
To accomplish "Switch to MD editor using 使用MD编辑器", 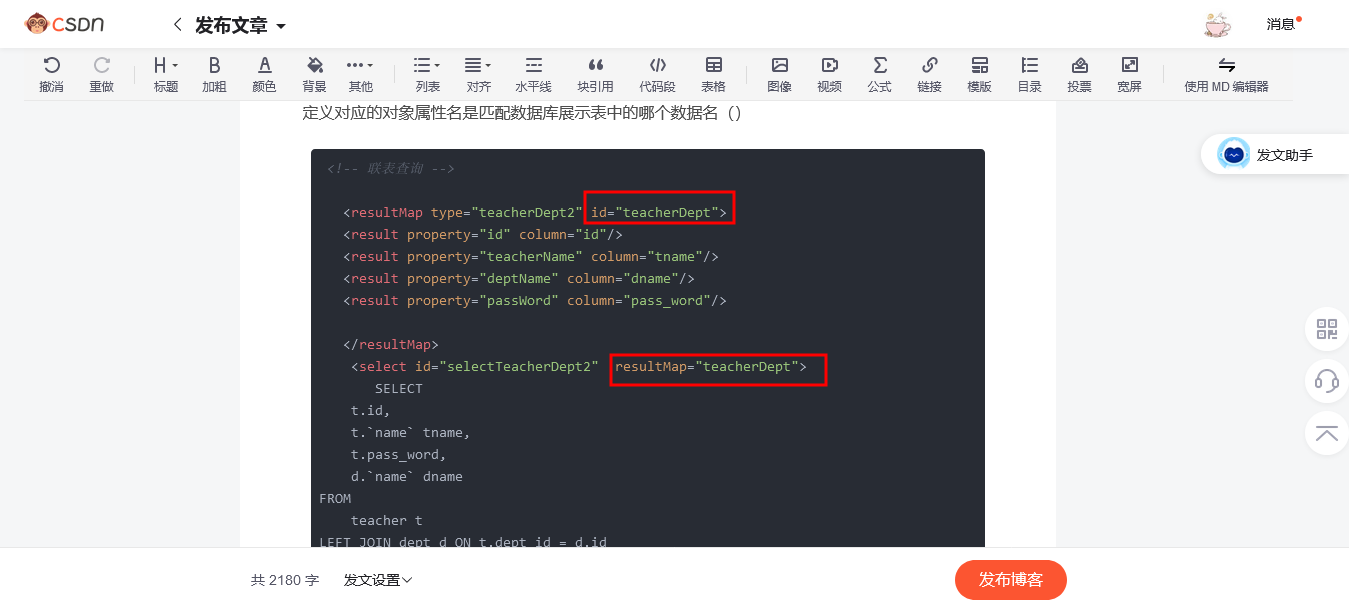I will 1227,74.
